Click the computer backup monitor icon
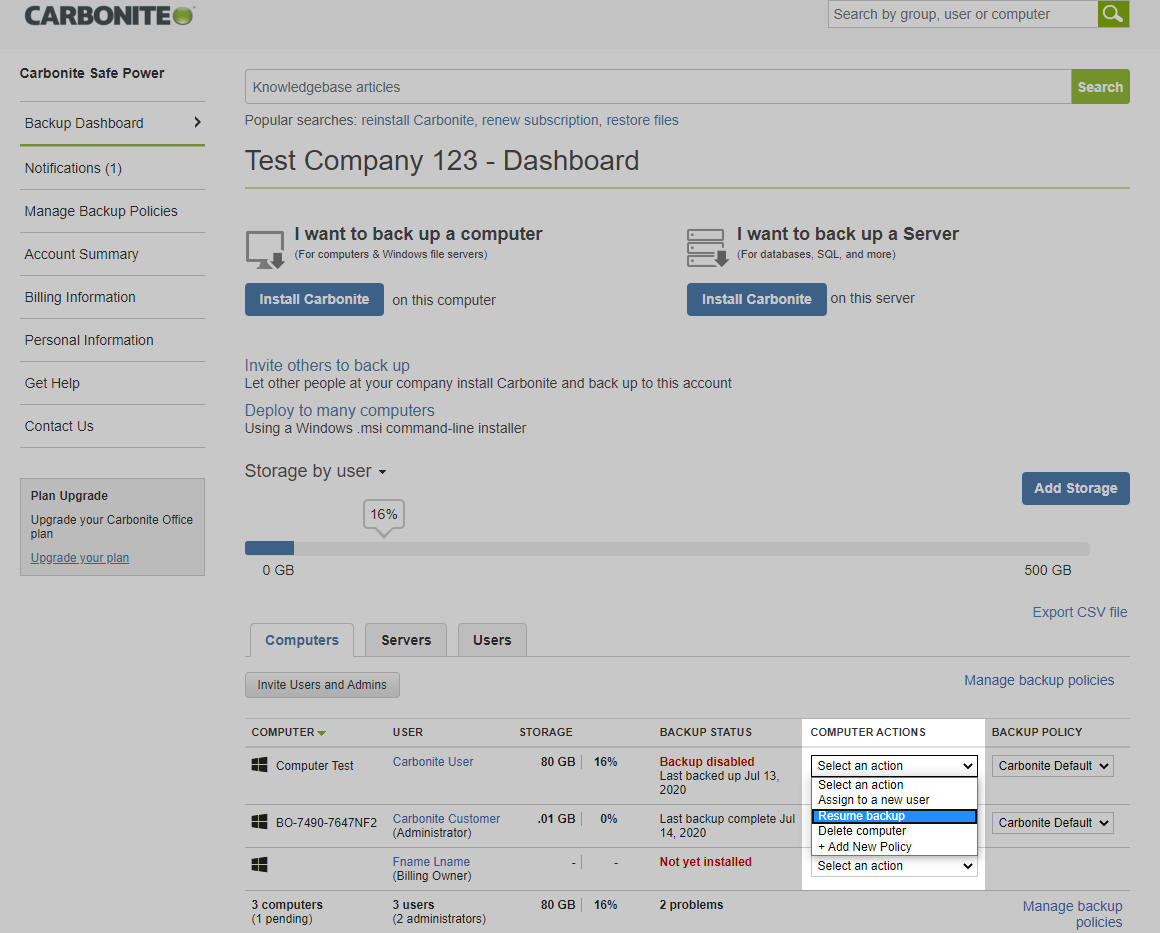Image resolution: width=1160 pixels, height=933 pixels. (265, 249)
